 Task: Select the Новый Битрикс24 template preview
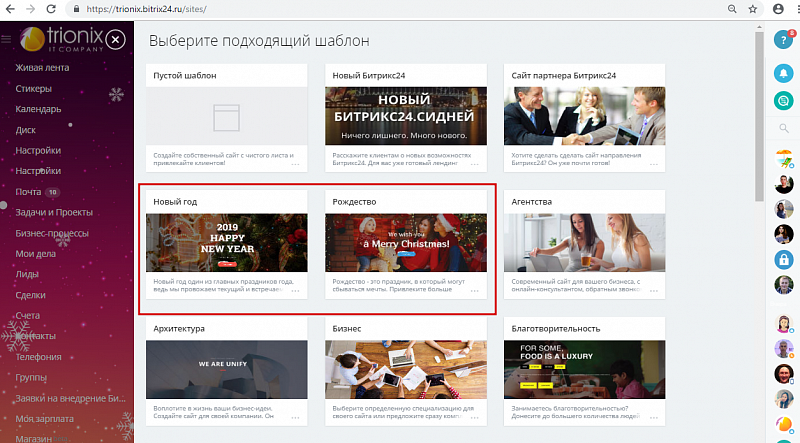406,116
